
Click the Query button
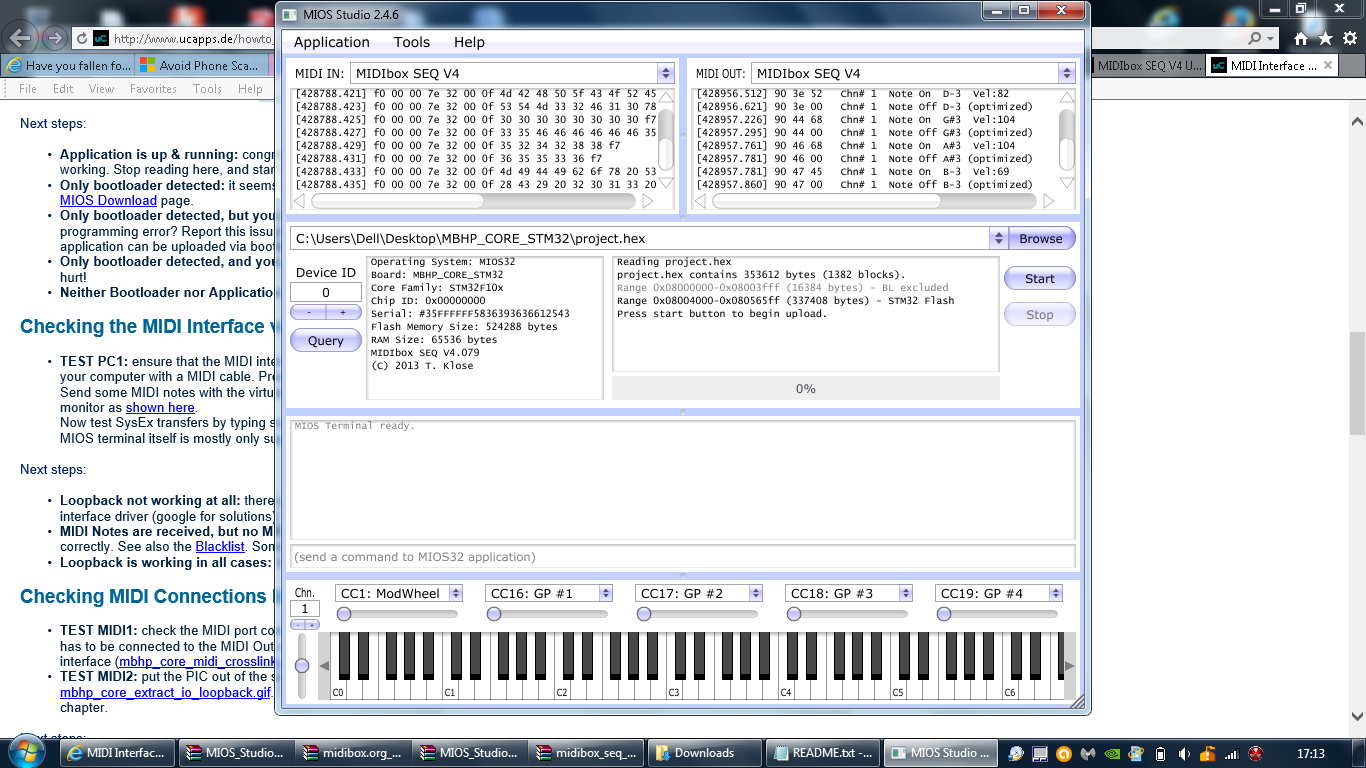[x=326, y=340]
